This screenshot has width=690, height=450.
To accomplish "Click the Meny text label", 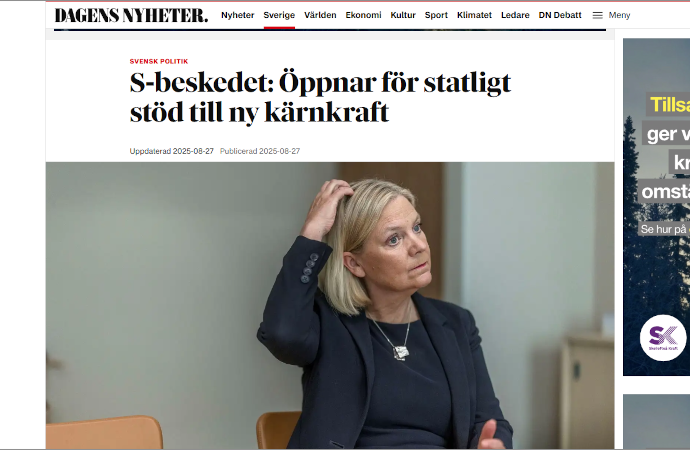I will point(619,15).
